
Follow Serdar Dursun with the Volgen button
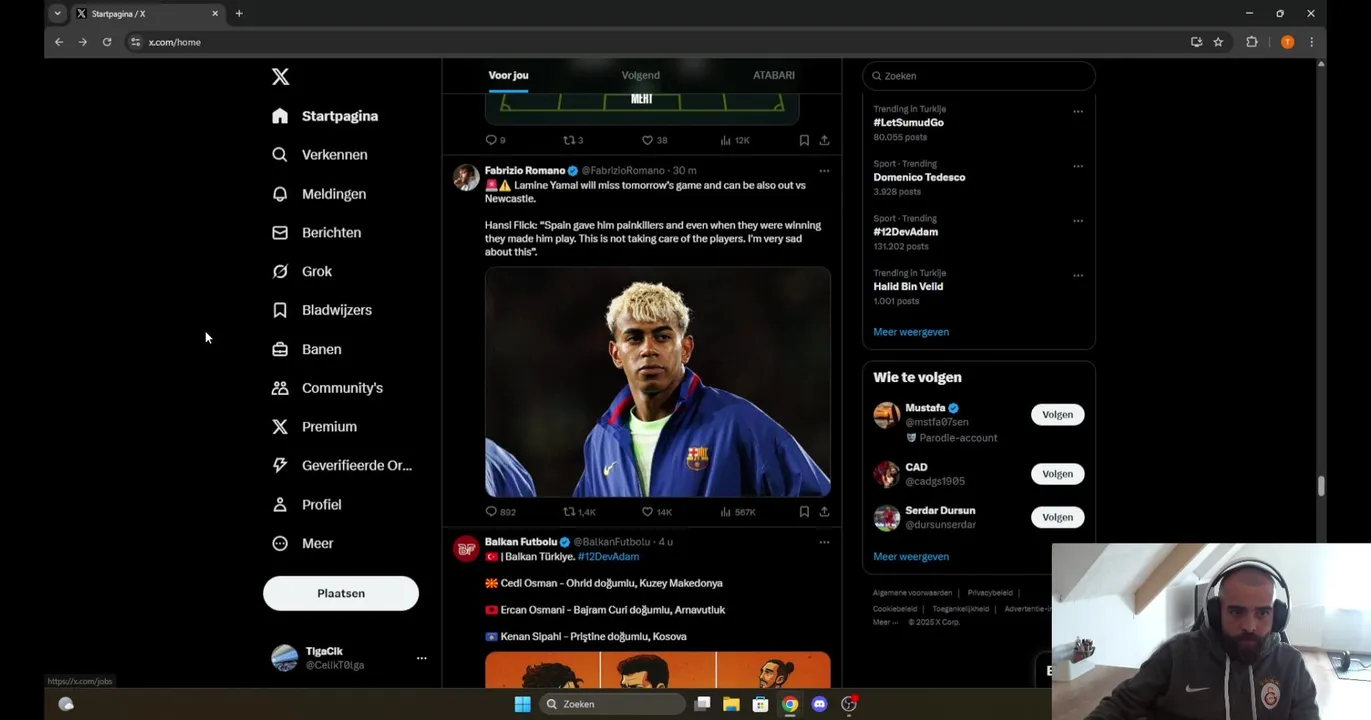click(x=1057, y=517)
